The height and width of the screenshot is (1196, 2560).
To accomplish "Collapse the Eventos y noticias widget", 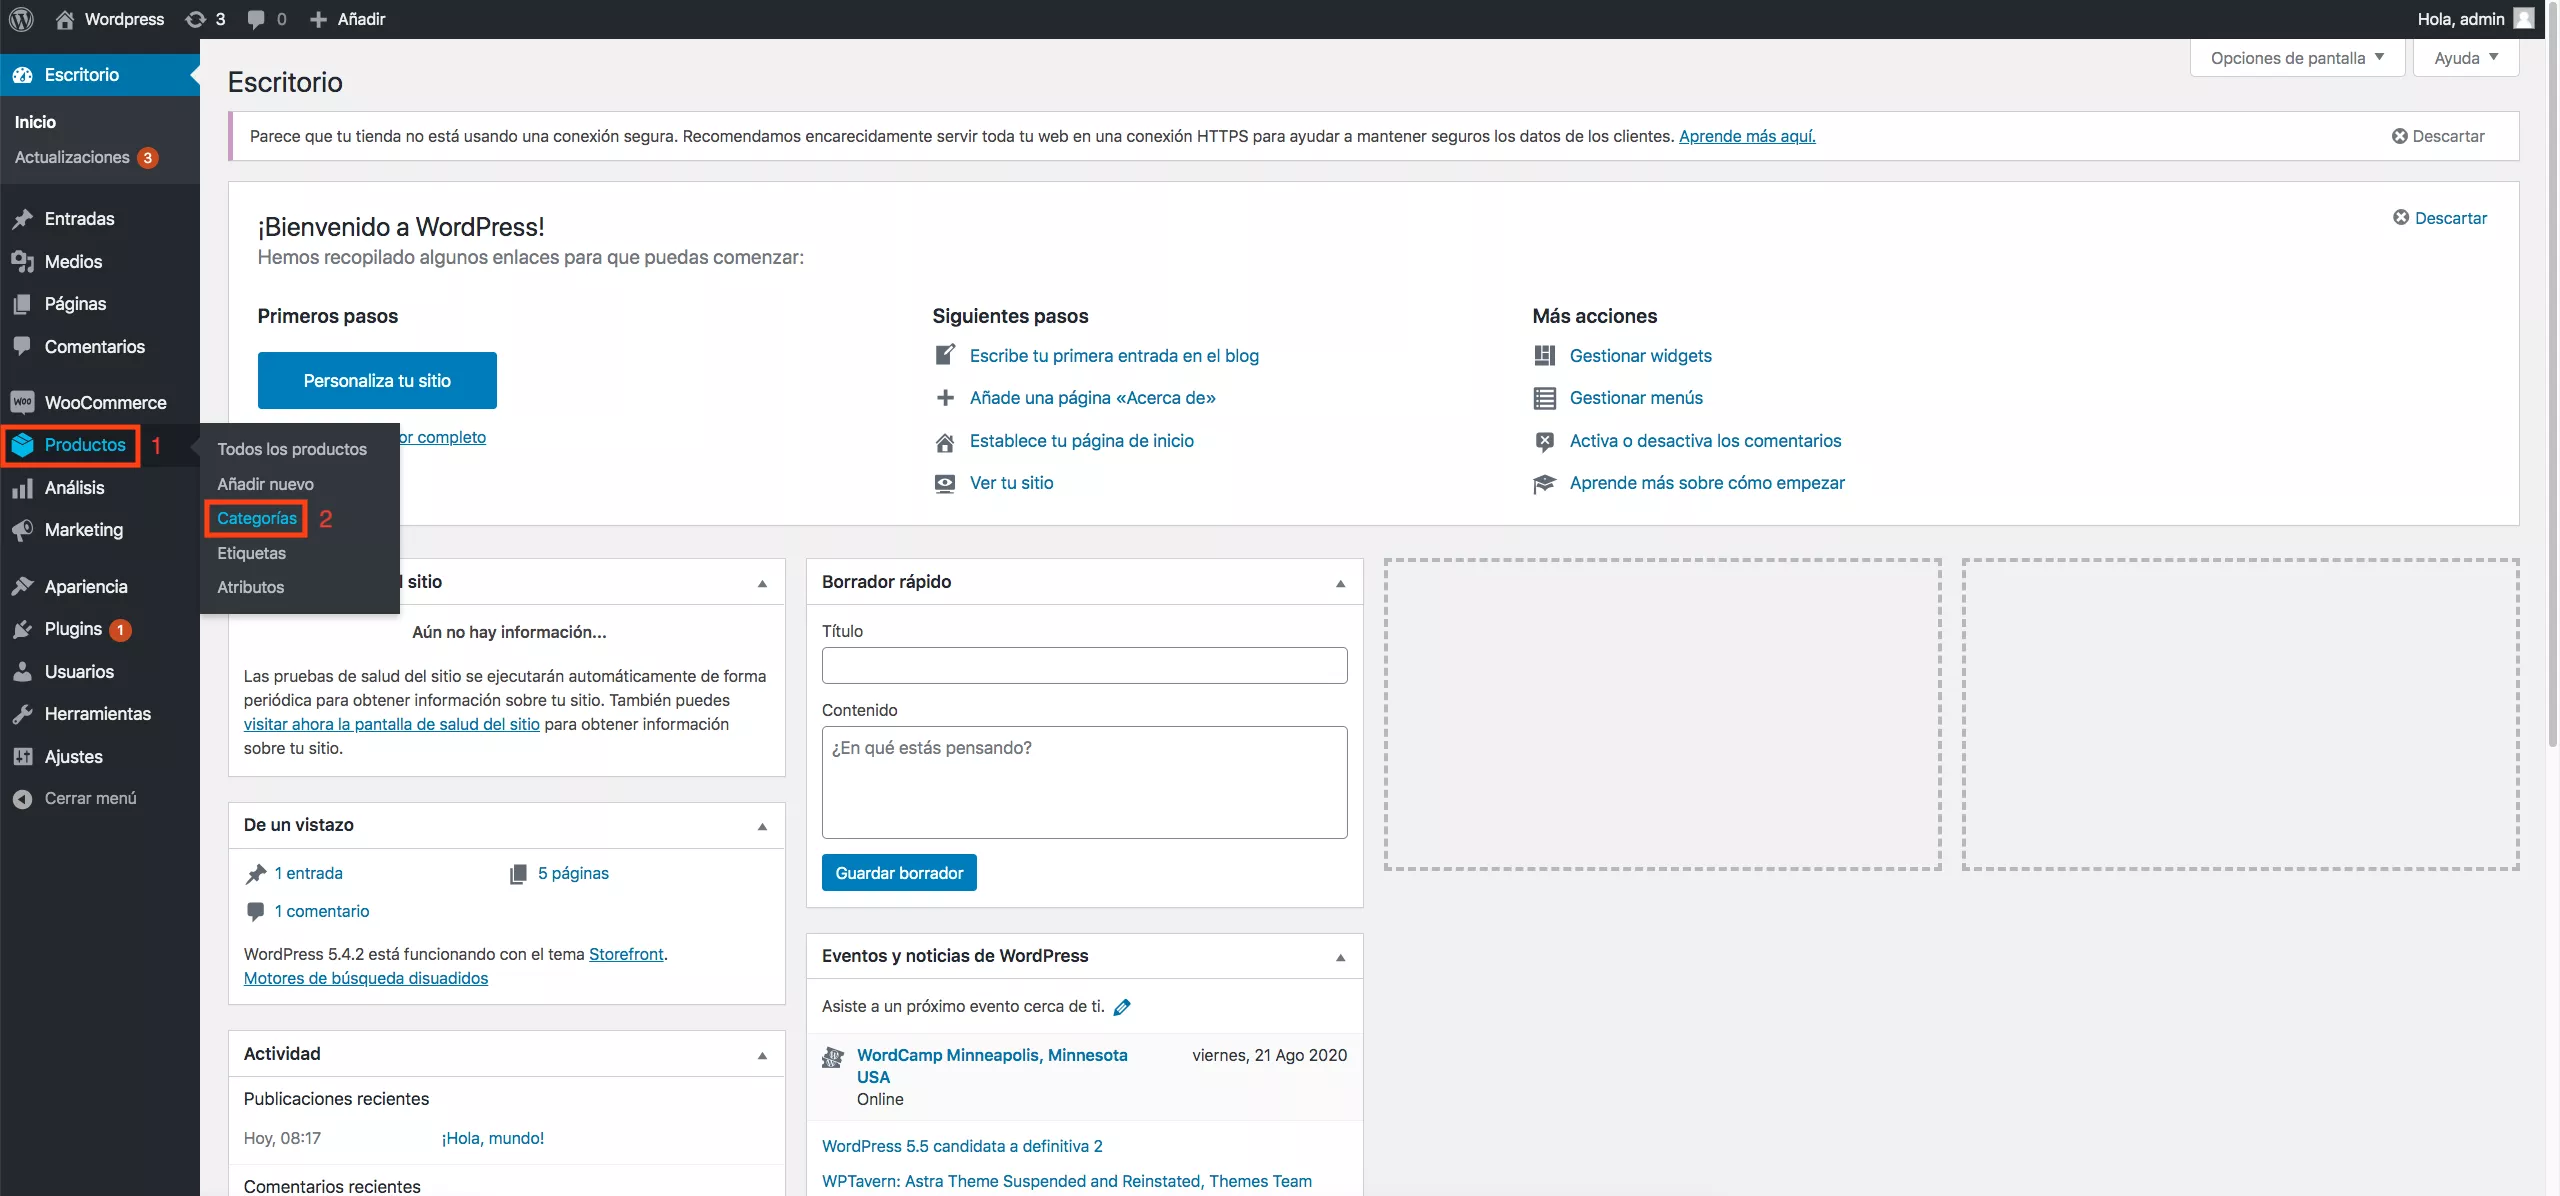I will (1341, 957).
